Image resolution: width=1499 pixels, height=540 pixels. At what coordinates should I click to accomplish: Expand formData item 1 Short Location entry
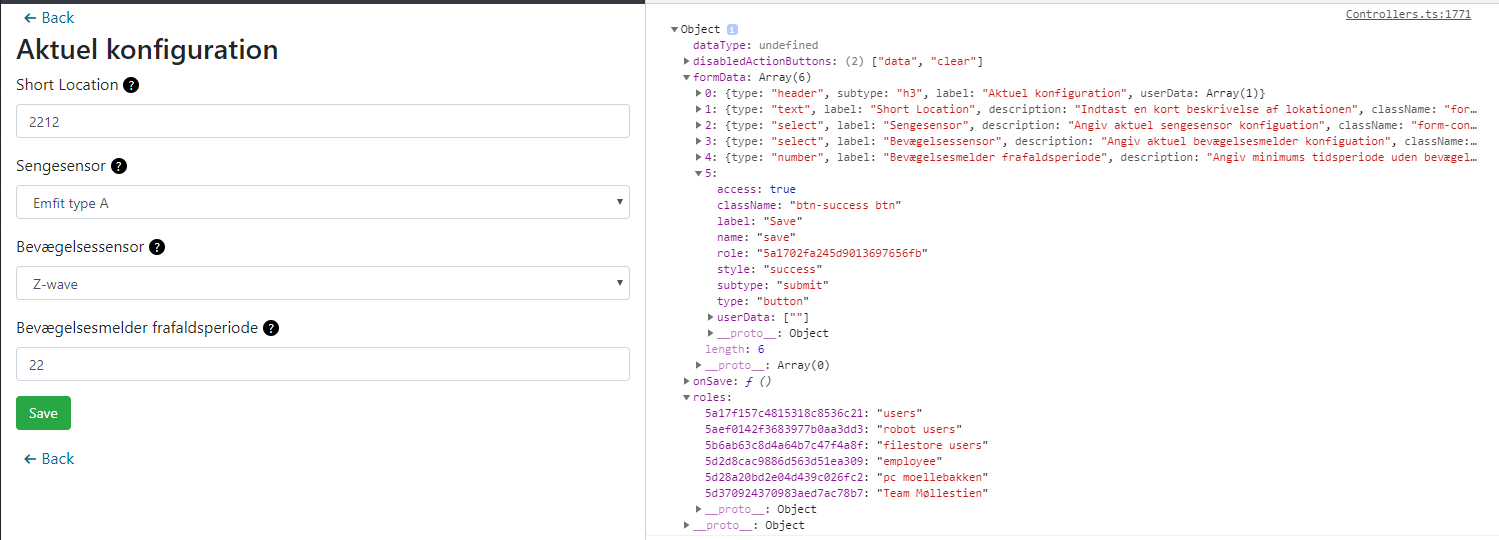699,110
